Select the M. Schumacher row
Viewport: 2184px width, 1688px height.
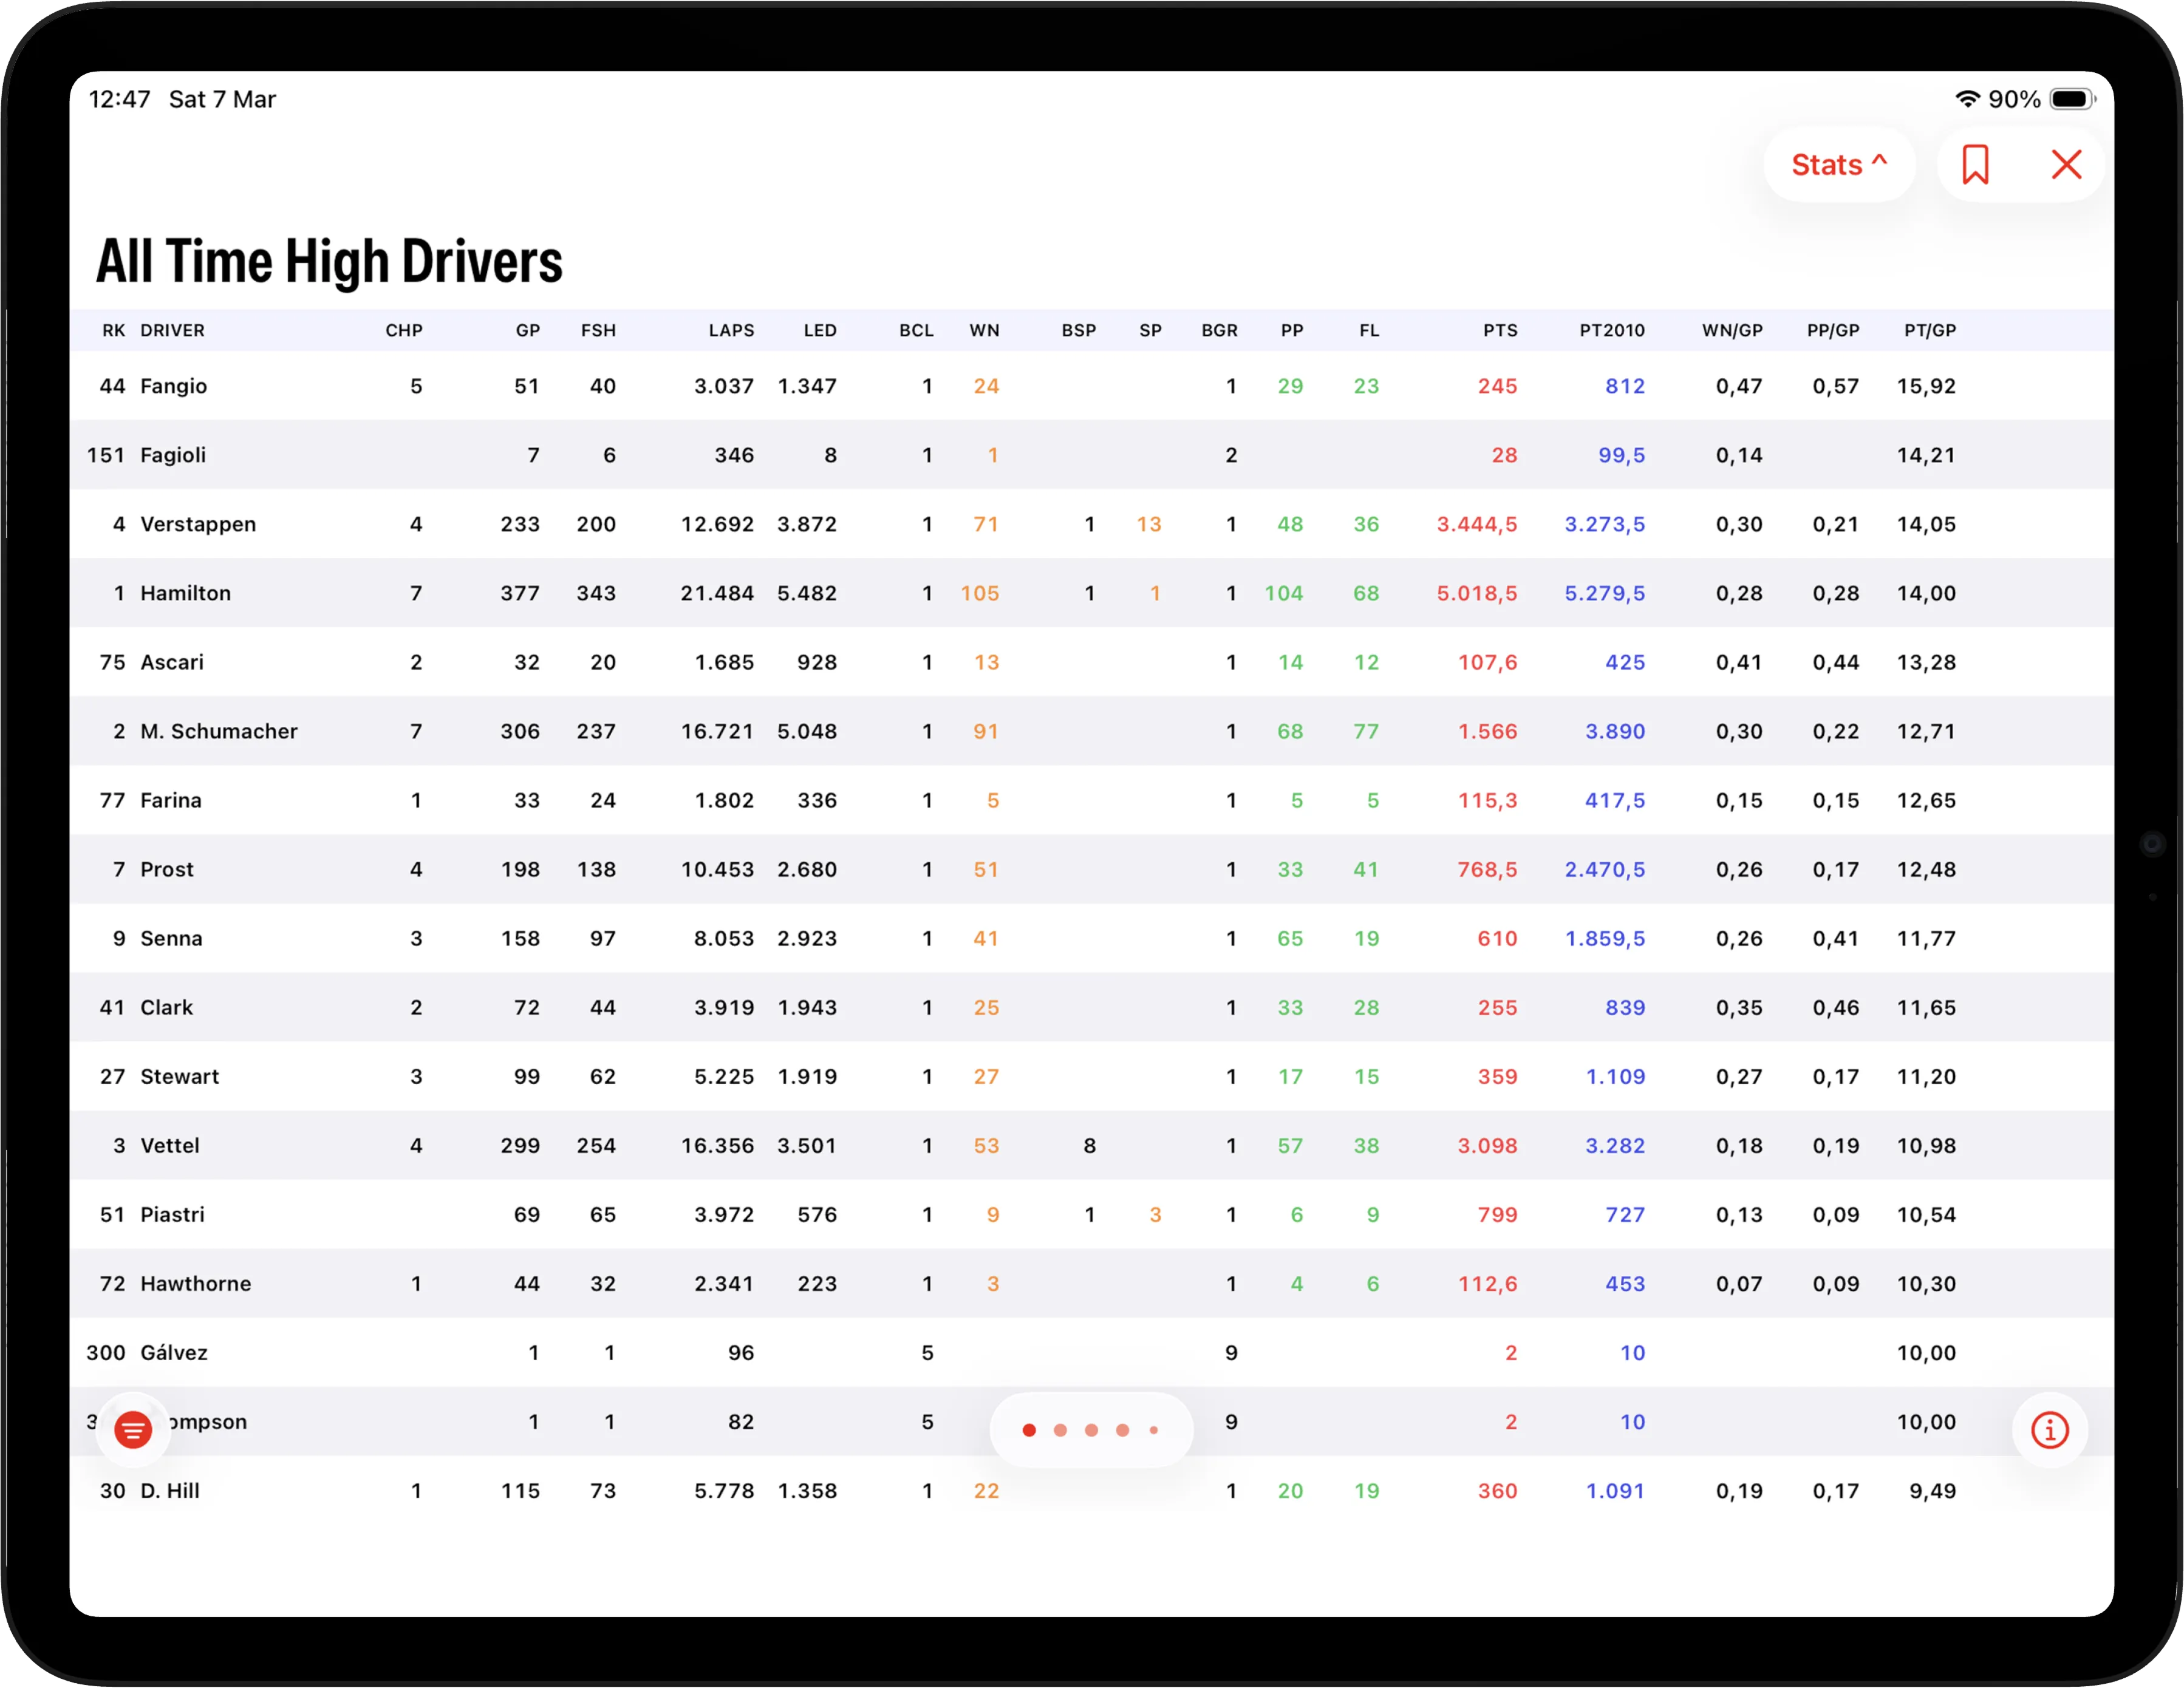point(219,731)
